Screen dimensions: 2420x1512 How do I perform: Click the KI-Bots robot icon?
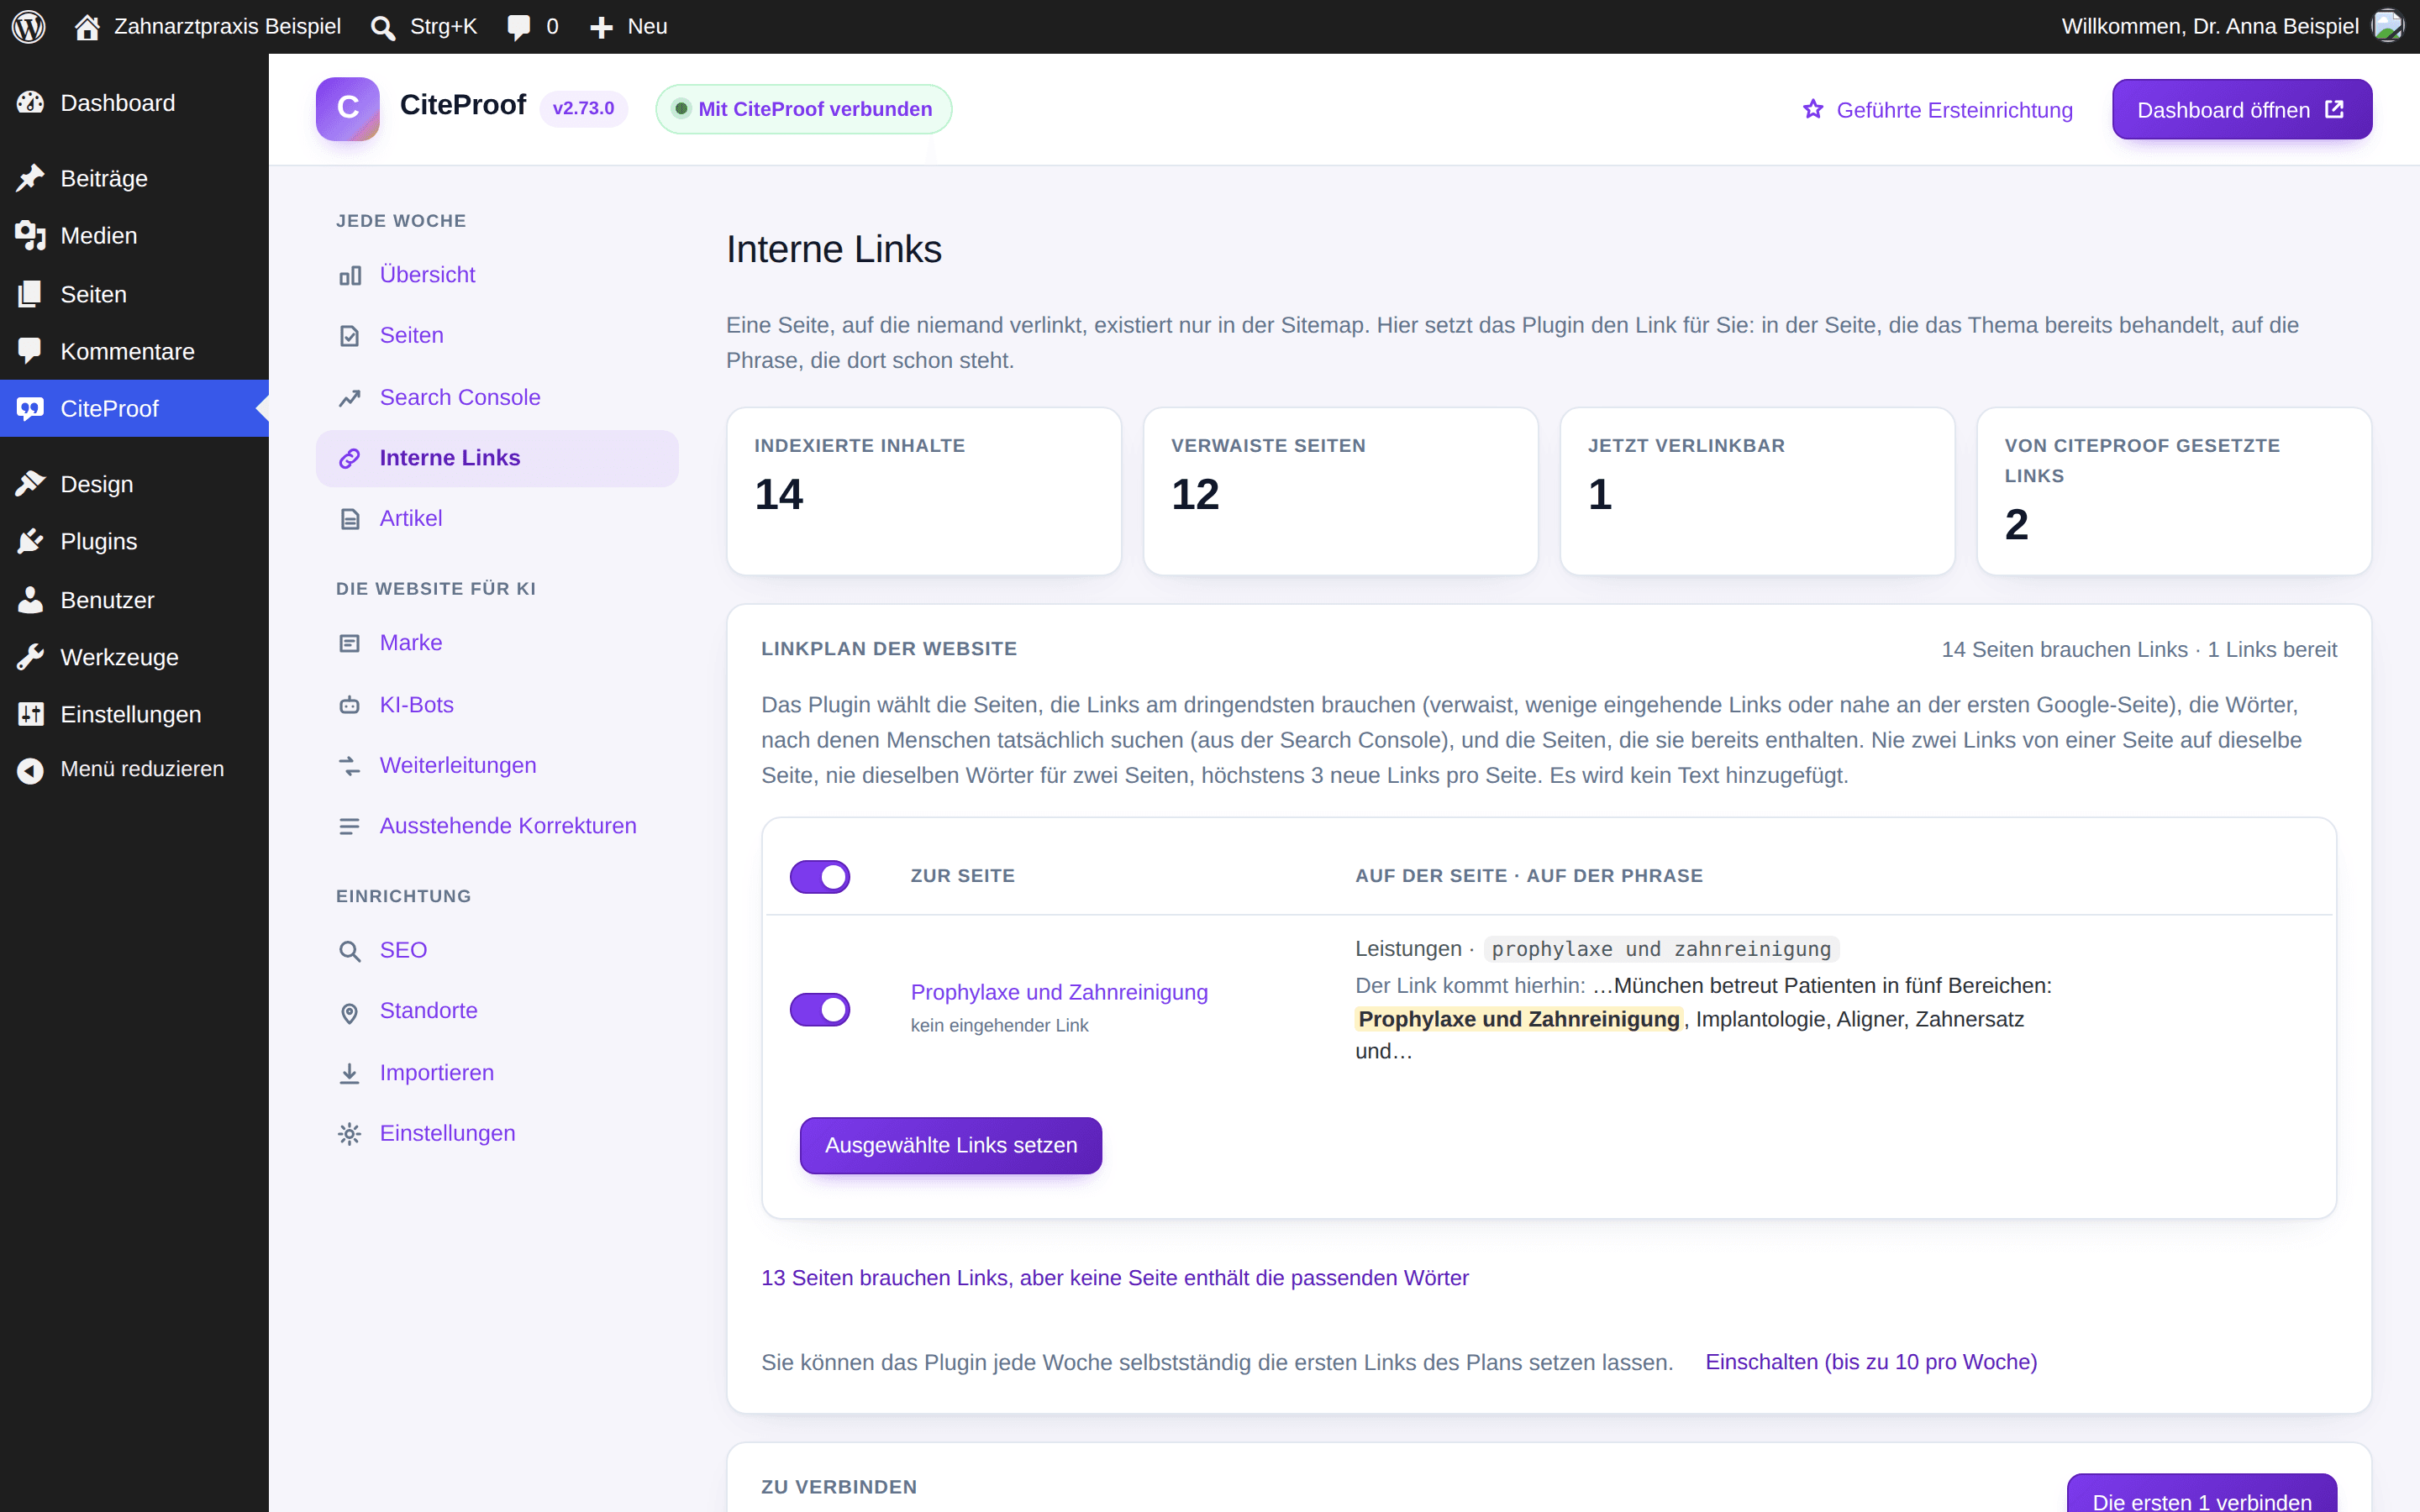click(349, 705)
